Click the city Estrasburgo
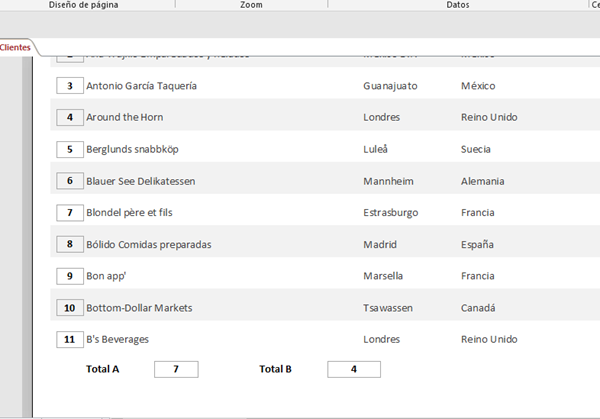Screen dimensions: 600x419 pyautogui.click(x=391, y=213)
